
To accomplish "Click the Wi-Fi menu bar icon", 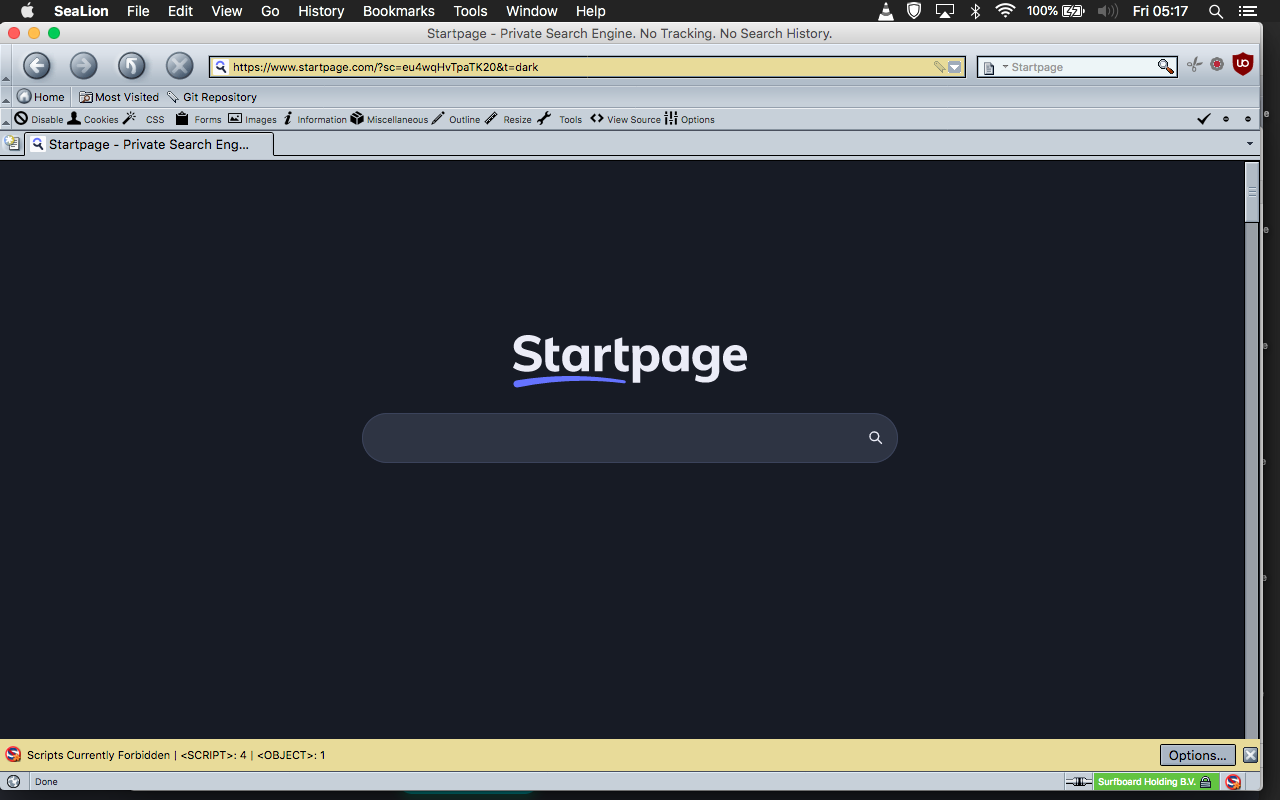I will click(x=1005, y=11).
